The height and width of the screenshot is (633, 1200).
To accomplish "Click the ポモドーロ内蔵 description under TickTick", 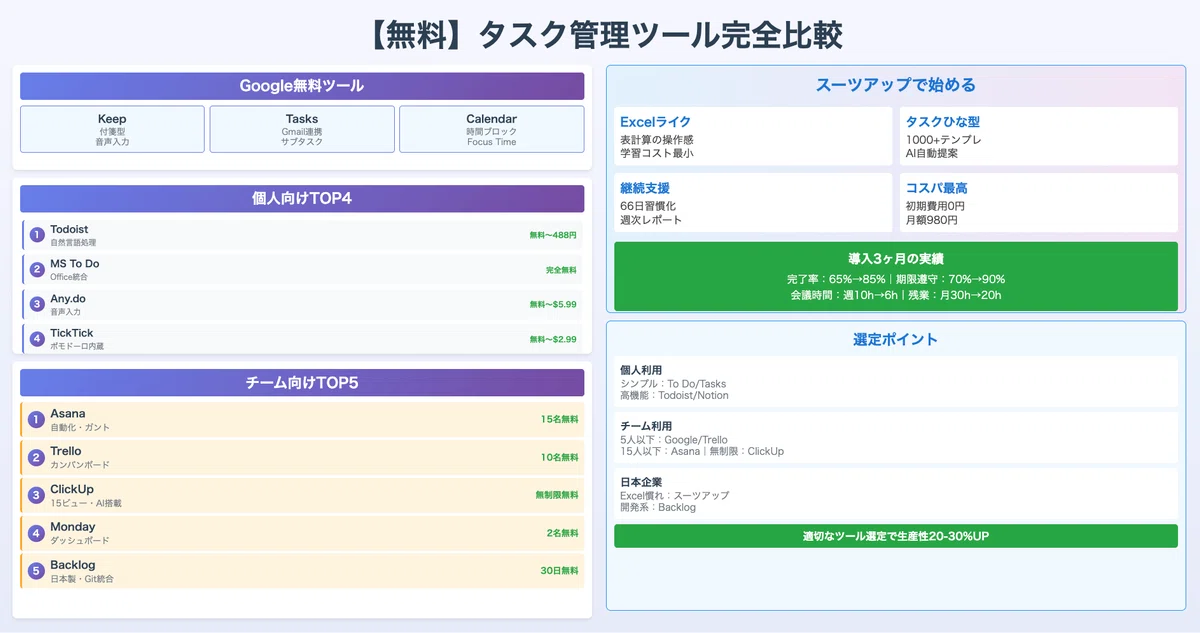I will (77, 346).
